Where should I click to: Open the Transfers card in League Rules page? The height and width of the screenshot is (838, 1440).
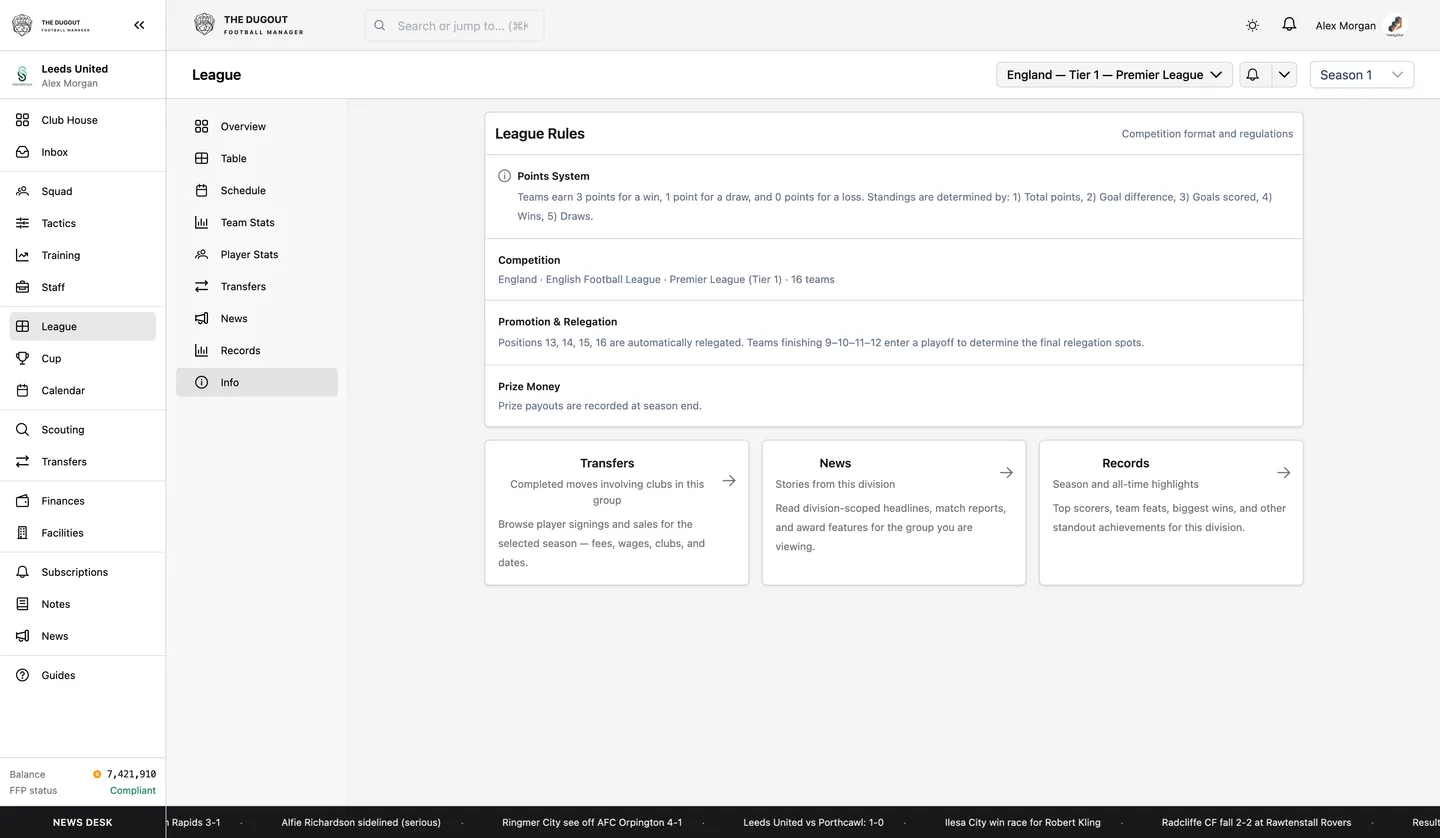pos(617,512)
